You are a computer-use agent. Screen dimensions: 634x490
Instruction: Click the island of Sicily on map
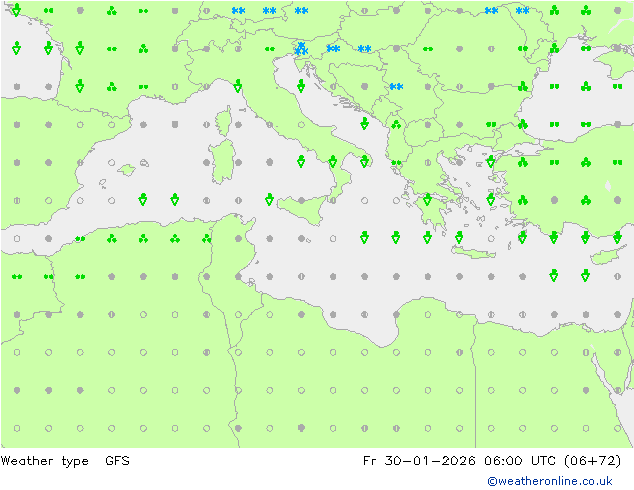[303, 208]
